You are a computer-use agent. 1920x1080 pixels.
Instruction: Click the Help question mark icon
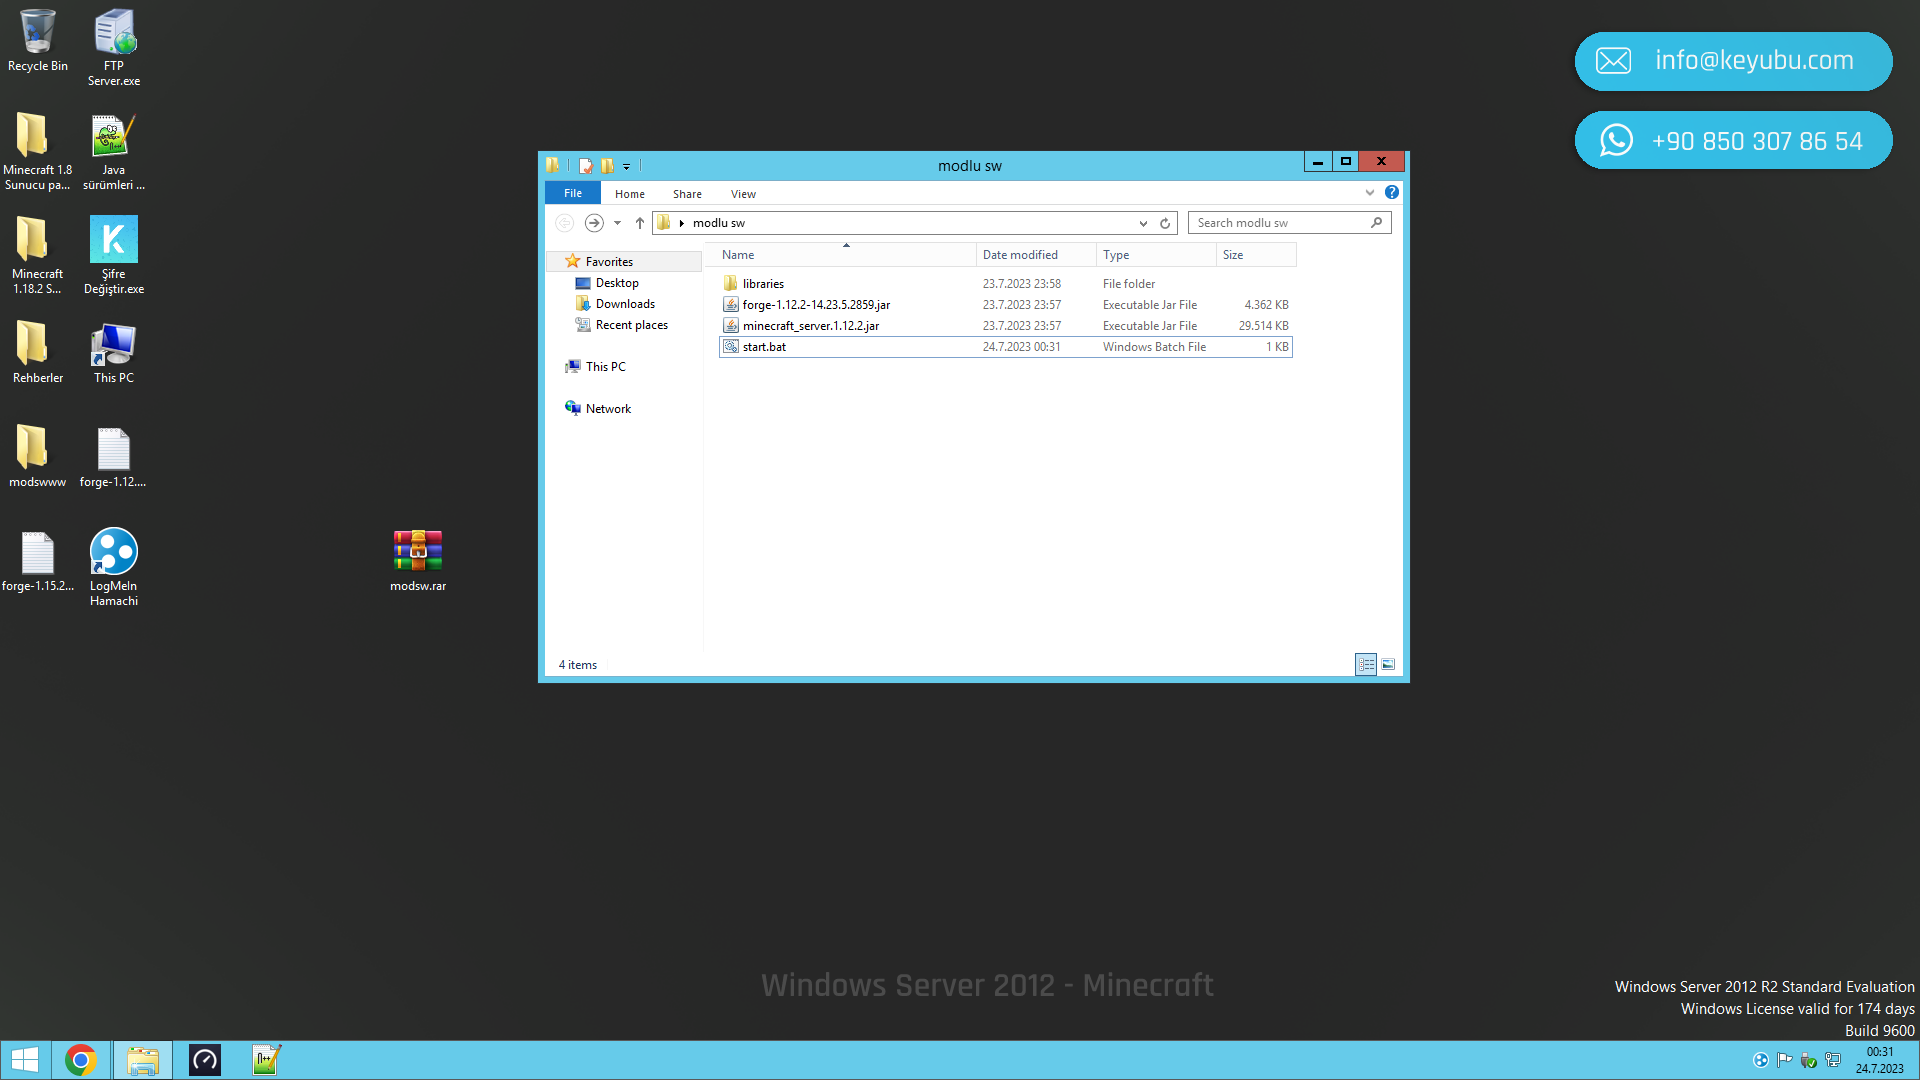pos(1391,193)
